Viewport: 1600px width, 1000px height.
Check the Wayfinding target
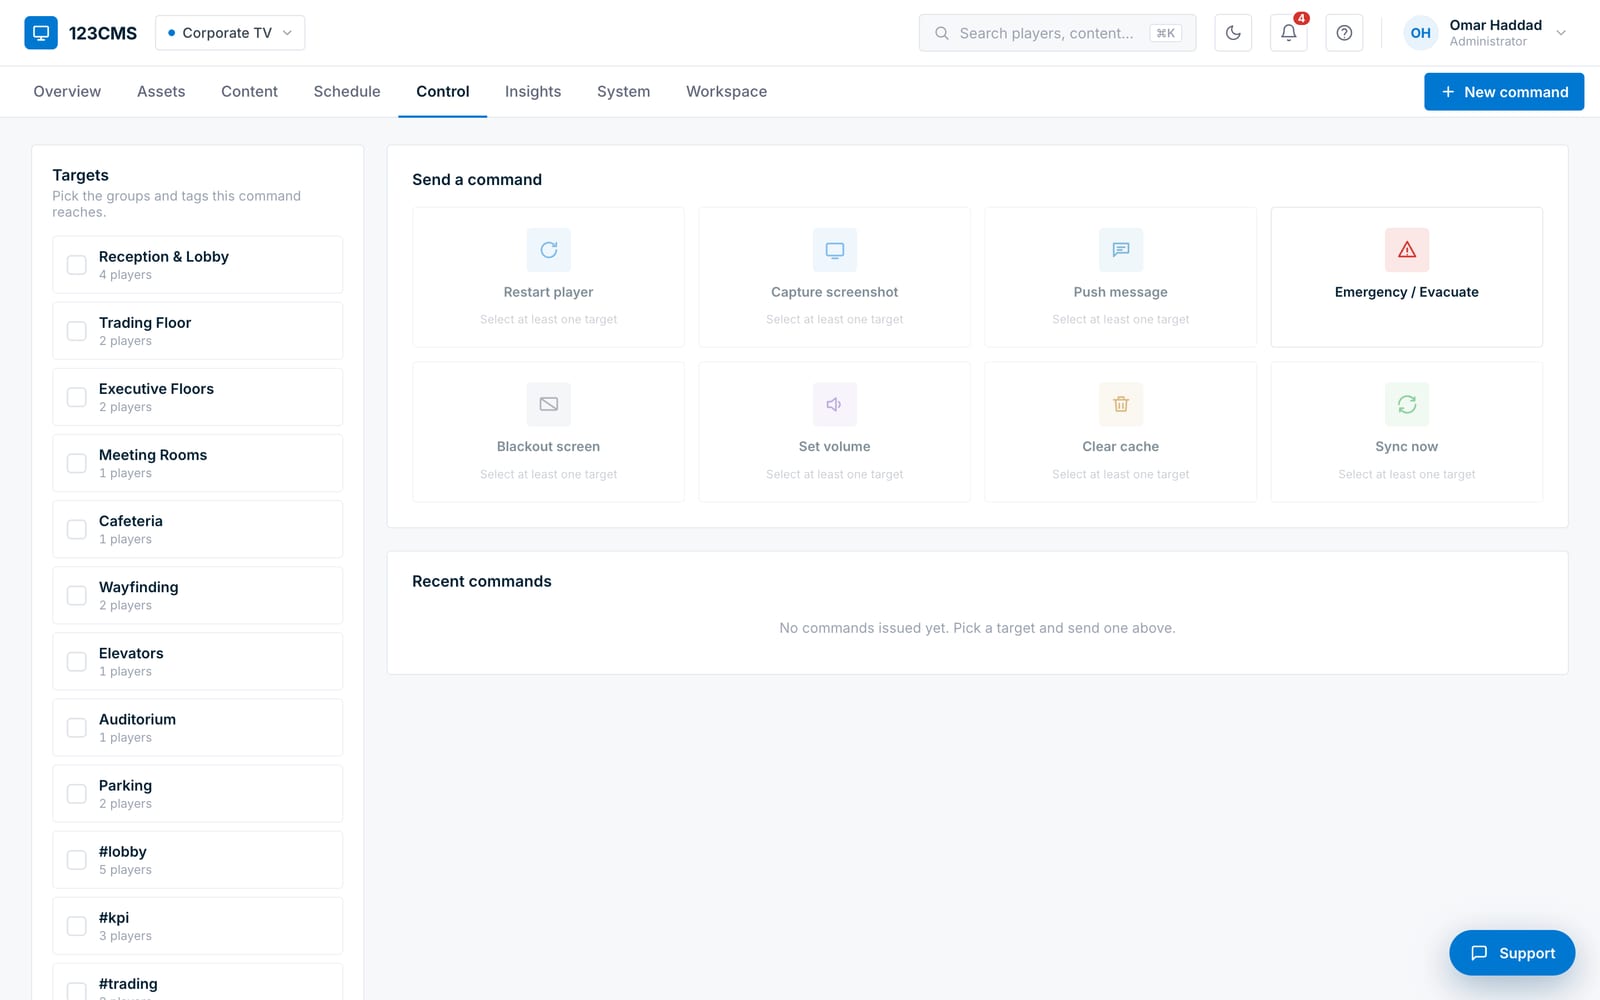[76, 595]
